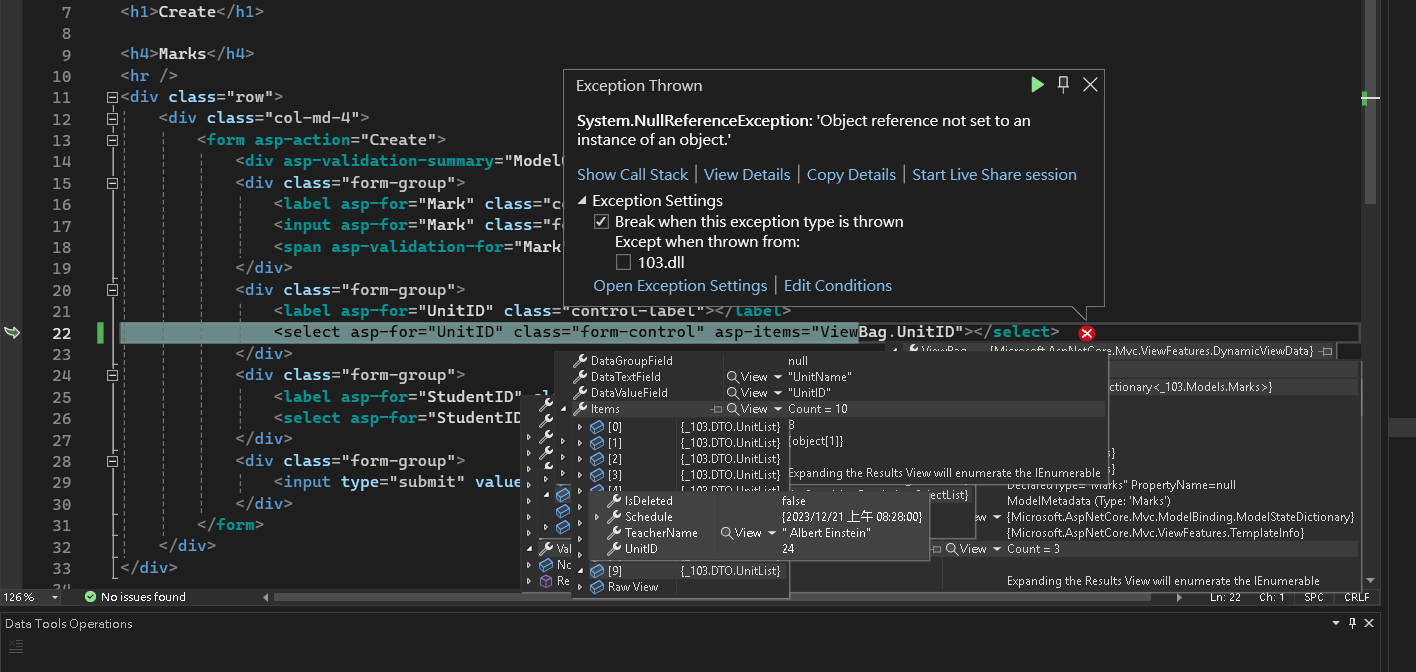Screen dimensions: 1416x672
Task: Expand the Raw View node
Action: point(580,587)
